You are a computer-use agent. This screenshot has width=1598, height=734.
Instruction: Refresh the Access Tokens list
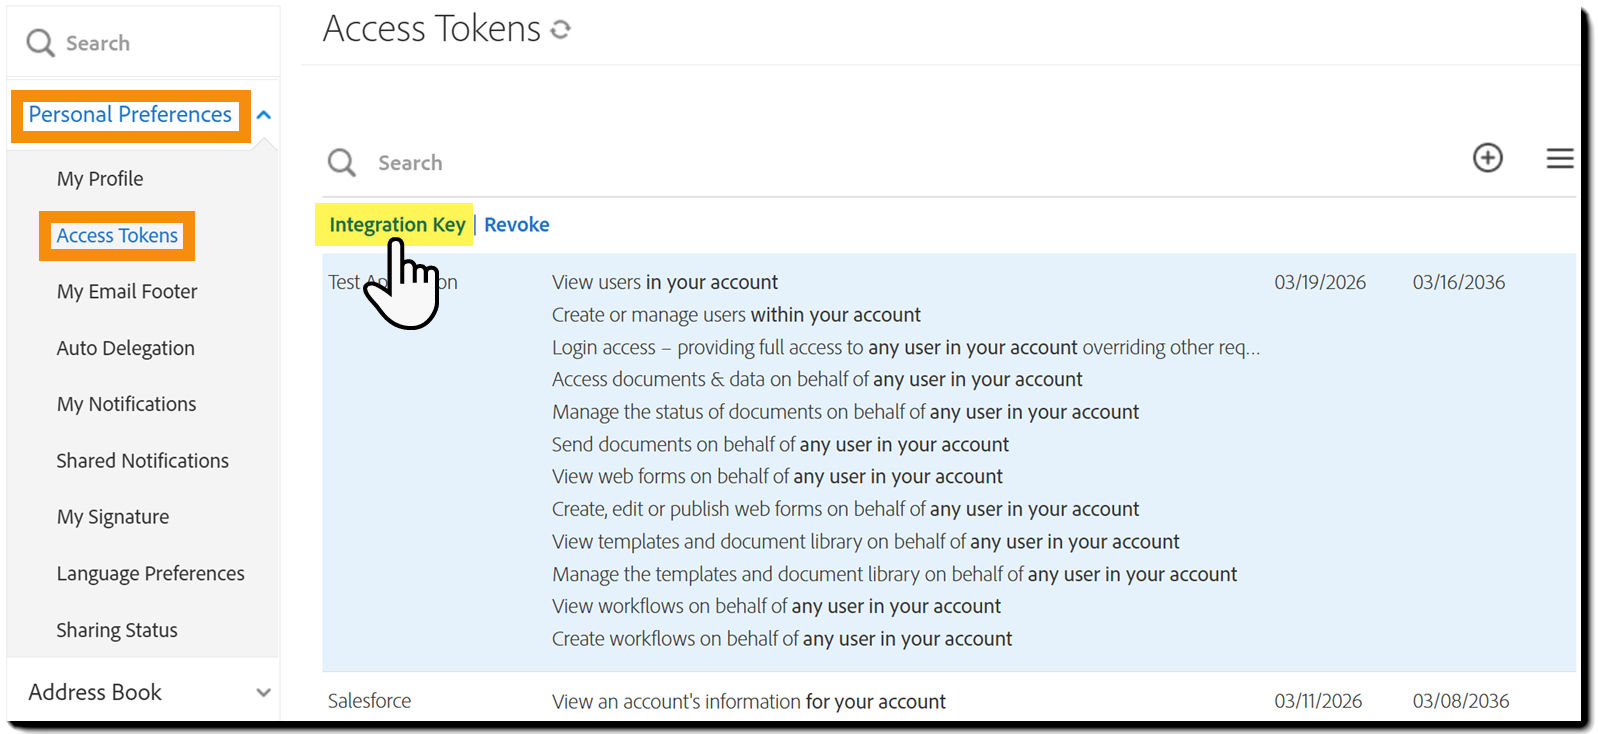point(561,29)
